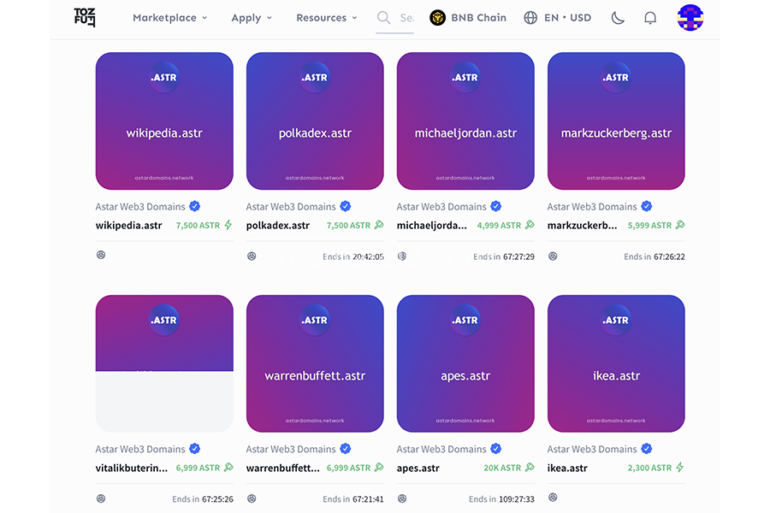The height and width of the screenshot is (513, 770).
Task: Click the globe language icon
Action: click(530, 18)
